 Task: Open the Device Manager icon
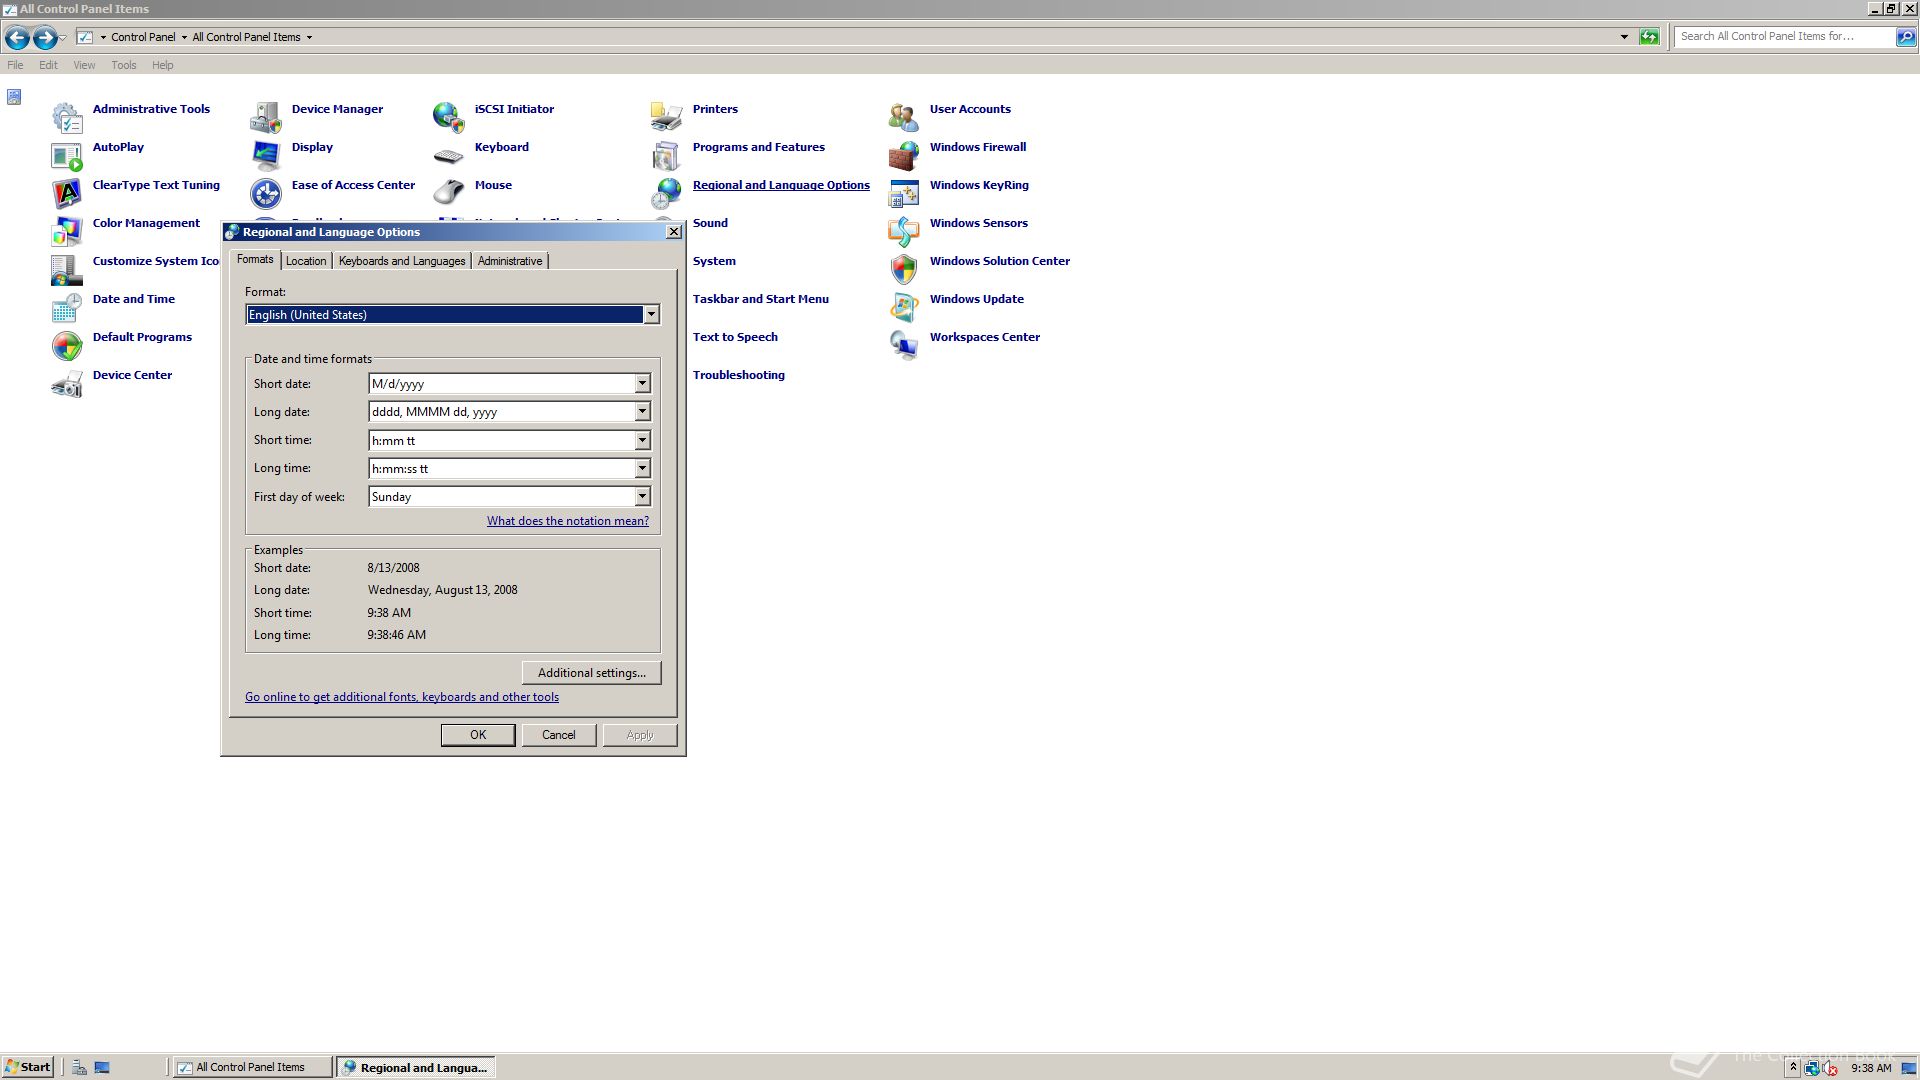266,117
